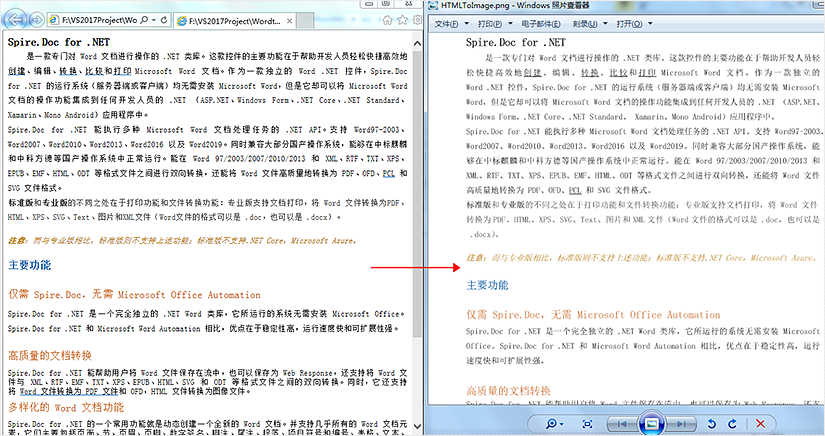Open the 电子邮件(E) menu in Photo Viewer
825x436 pixels.
pos(540,24)
